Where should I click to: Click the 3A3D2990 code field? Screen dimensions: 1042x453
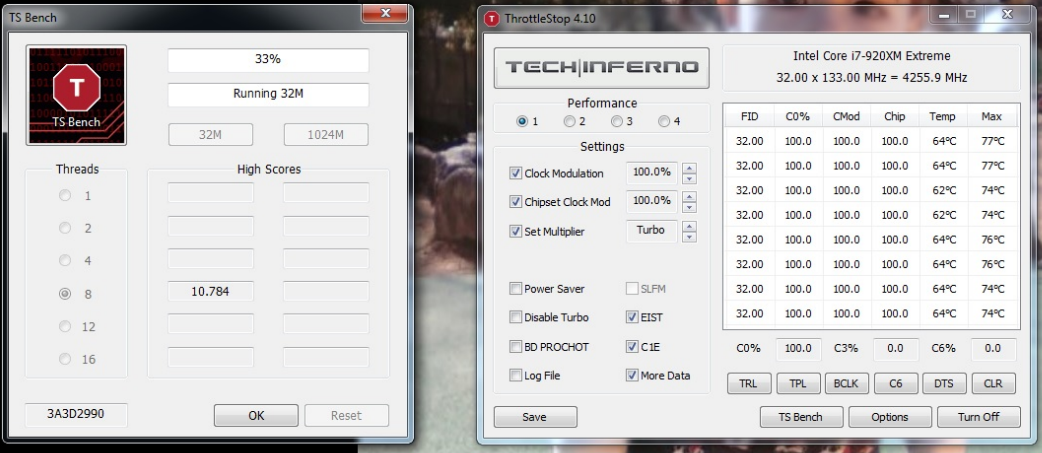click(76, 414)
